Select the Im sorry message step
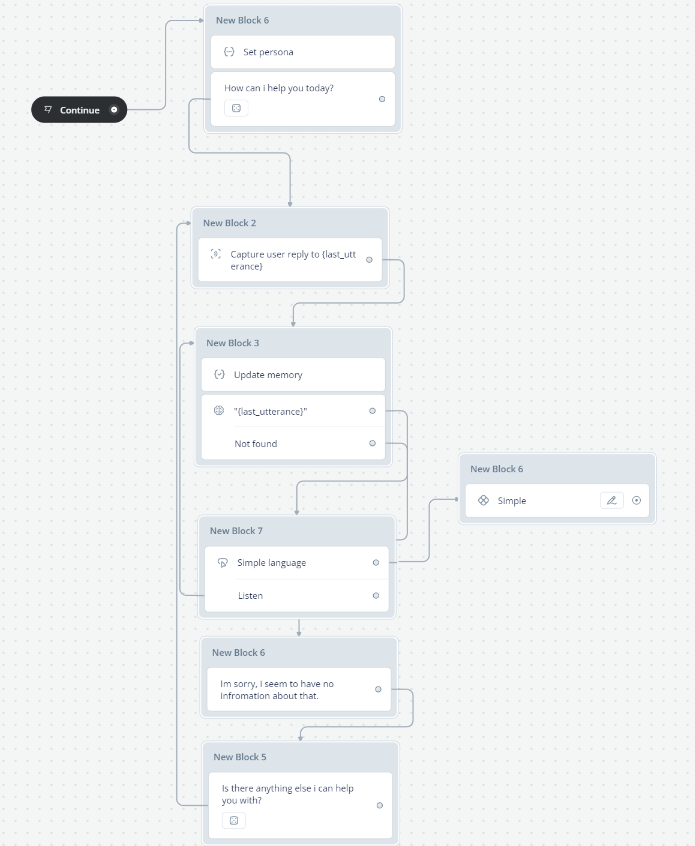This screenshot has width=695, height=846. pyautogui.click(x=299, y=690)
